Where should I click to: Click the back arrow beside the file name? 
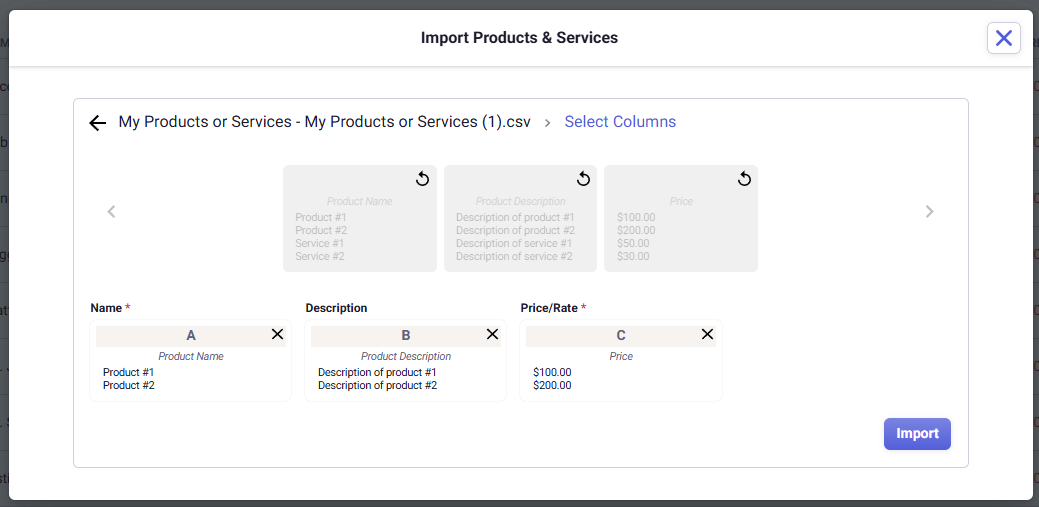(97, 123)
